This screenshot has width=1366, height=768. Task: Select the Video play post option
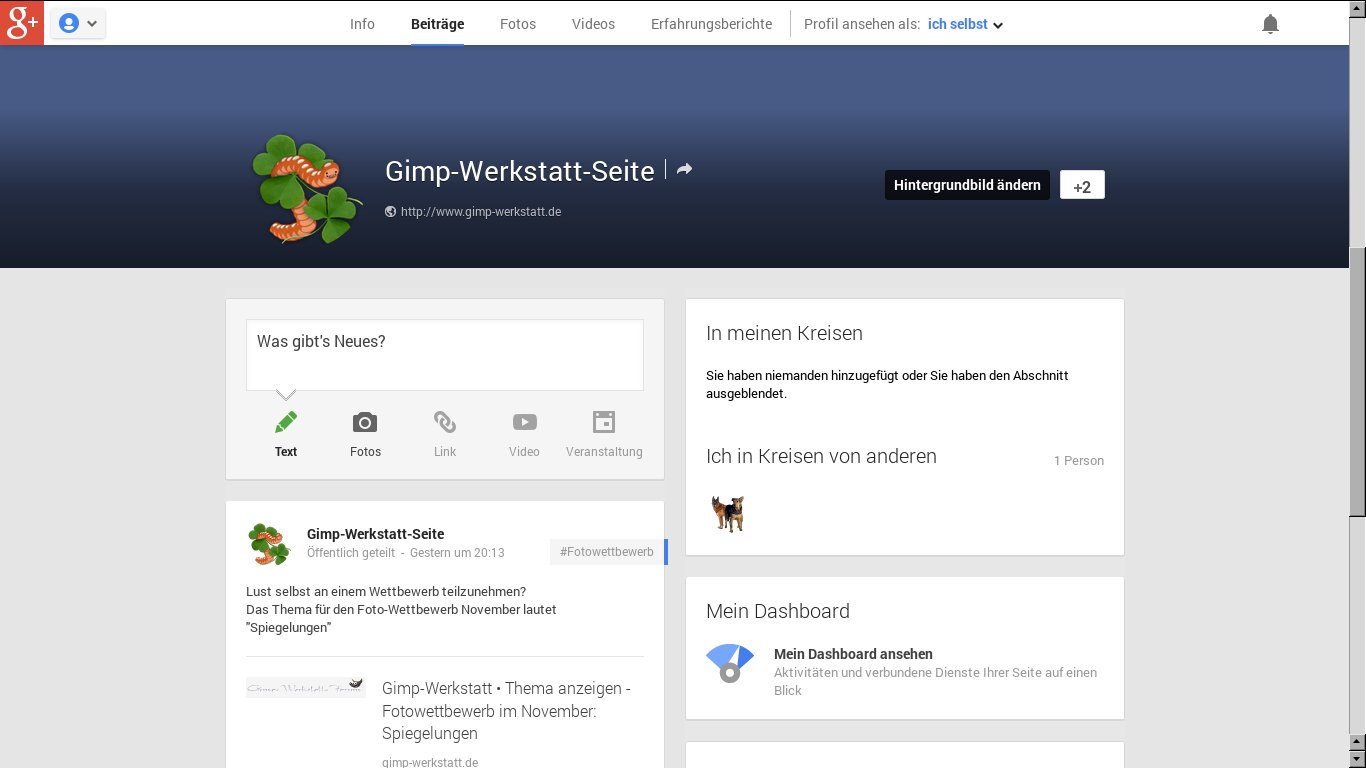(x=524, y=434)
